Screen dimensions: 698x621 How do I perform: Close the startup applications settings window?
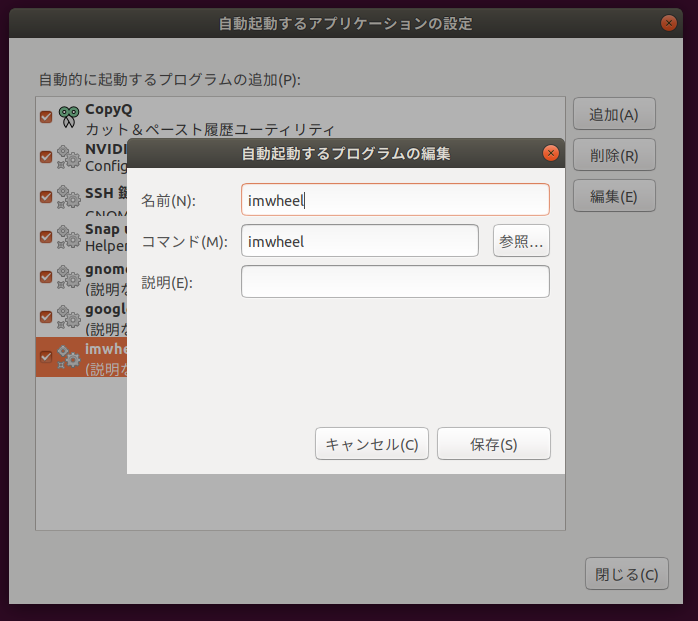[x=669, y=23]
